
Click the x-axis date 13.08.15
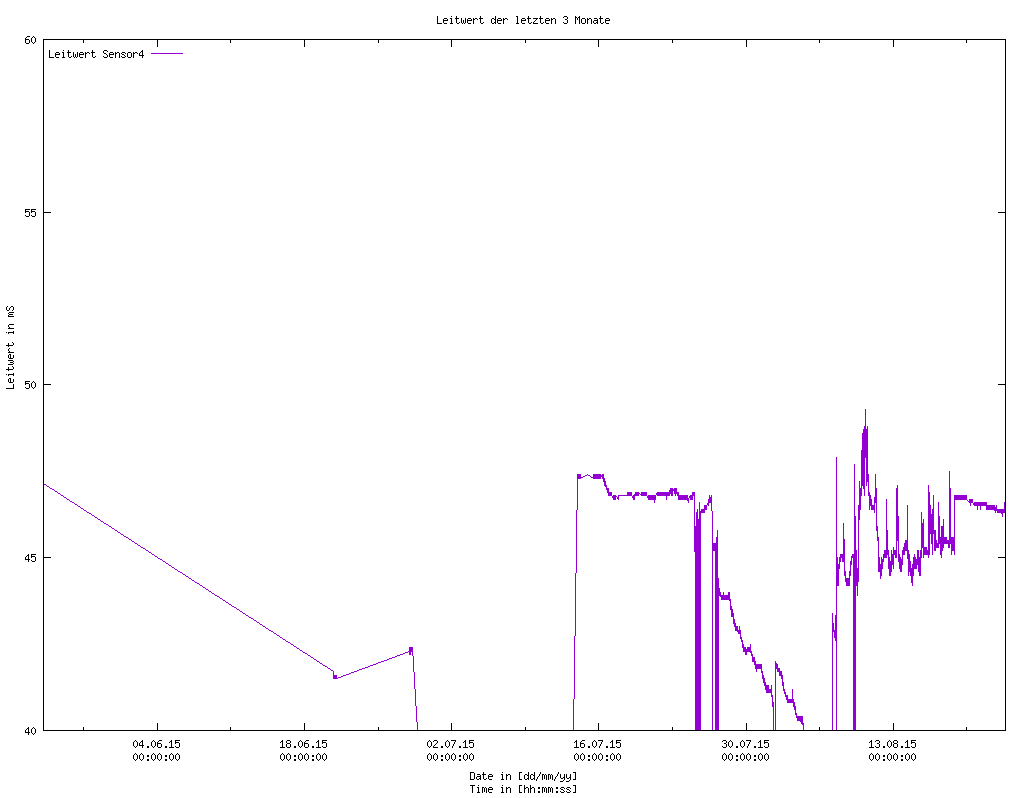pyautogui.click(x=892, y=744)
